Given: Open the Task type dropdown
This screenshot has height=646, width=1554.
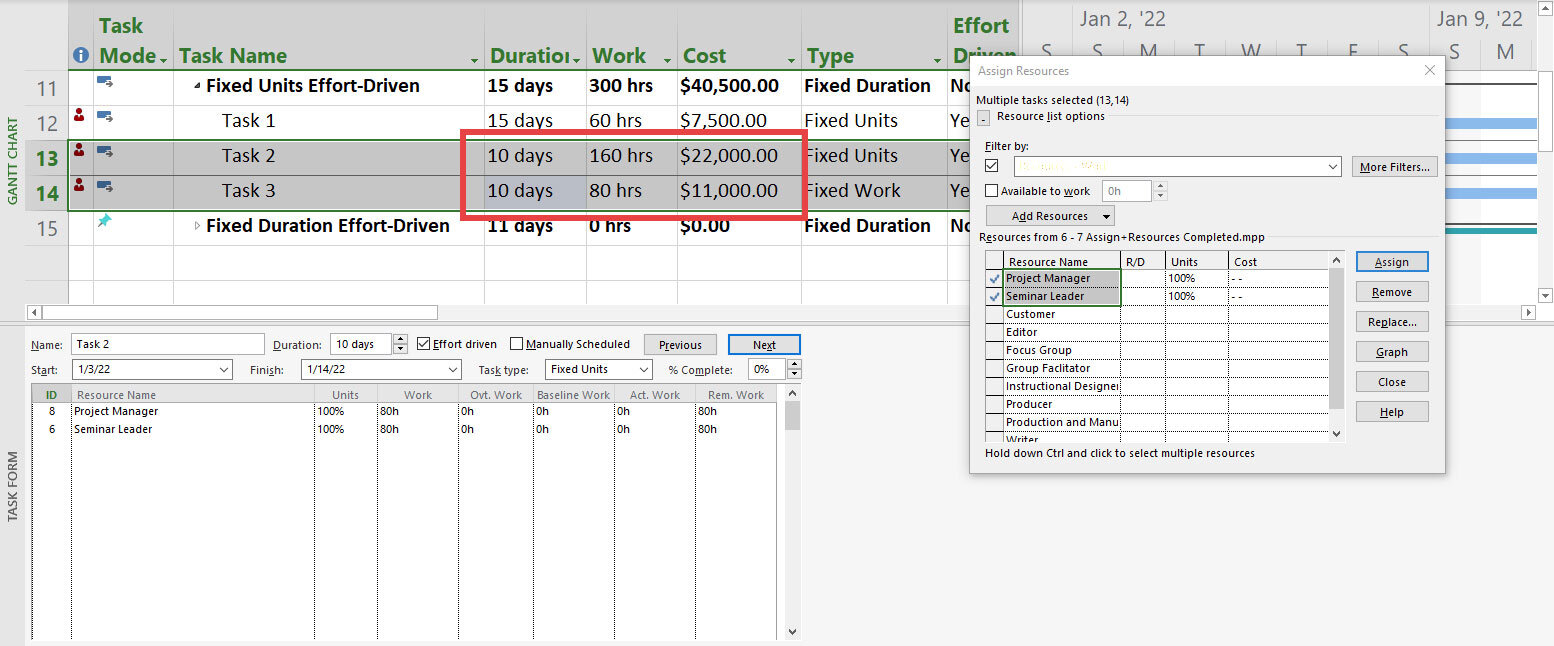Looking at the screenshot, I should pyautogui.click(x=644, y=370).
